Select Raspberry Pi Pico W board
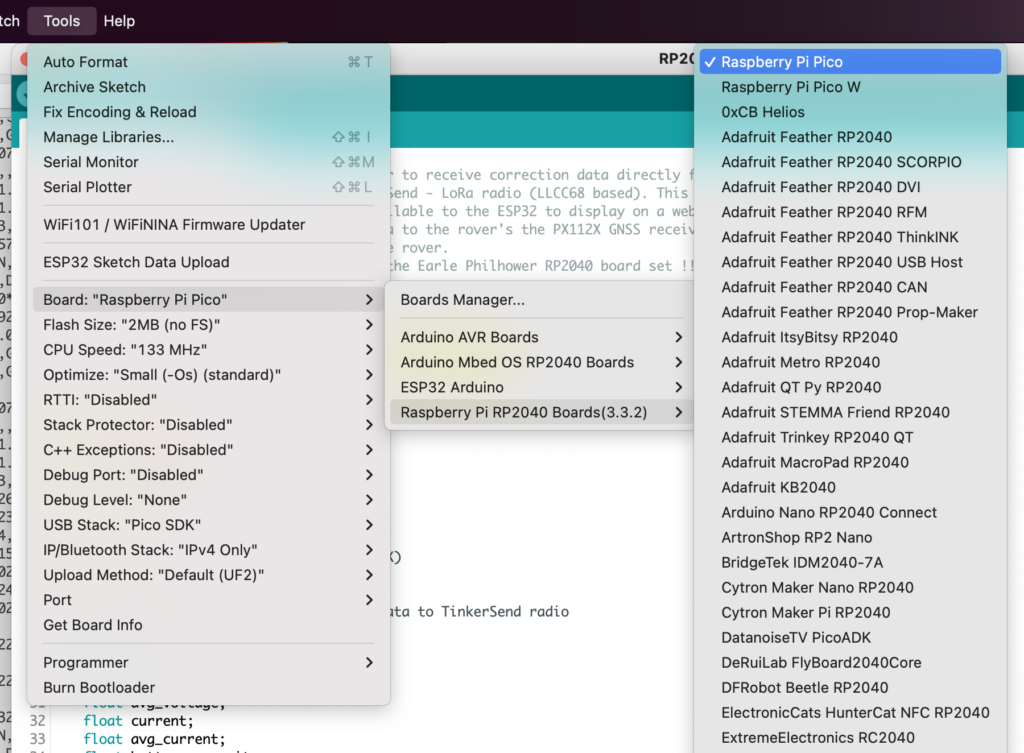The image size is (1024, 753). coord(850,87)
